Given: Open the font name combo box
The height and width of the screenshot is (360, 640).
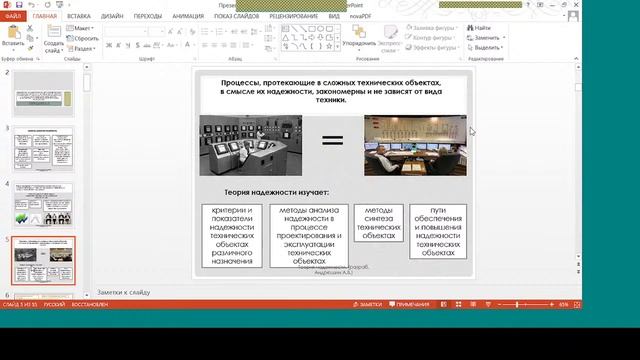Looking at the screenshot, I should coord(125,31).
